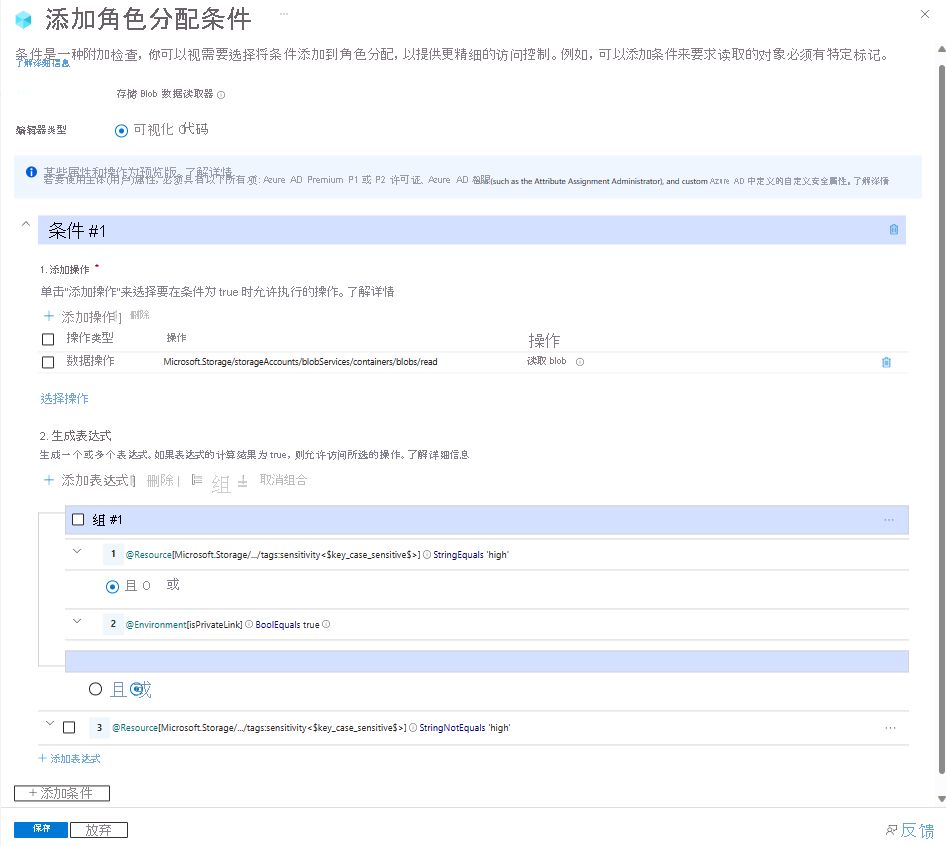Click the trash icon on the 读取 blob row
Viewport: 946px width, 846px height.
[x=885, y=362]
